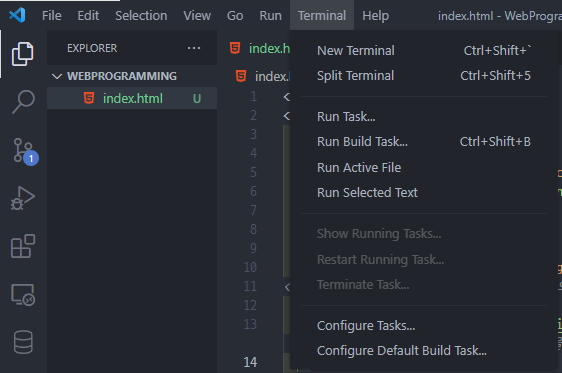Click line number 14 in gutter
Viewport: 562px width, 373px height.
pyautogui.click(x=250, y=362)
